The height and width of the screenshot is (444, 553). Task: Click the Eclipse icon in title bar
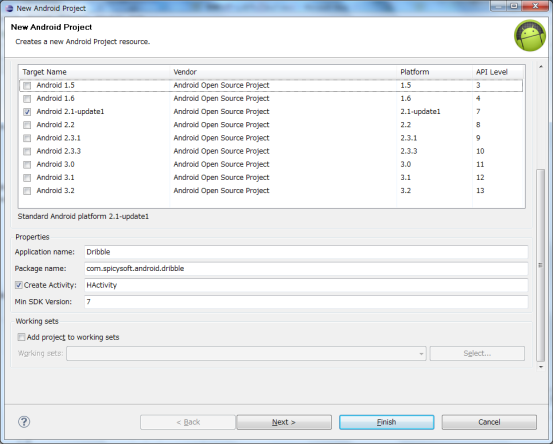10,8
